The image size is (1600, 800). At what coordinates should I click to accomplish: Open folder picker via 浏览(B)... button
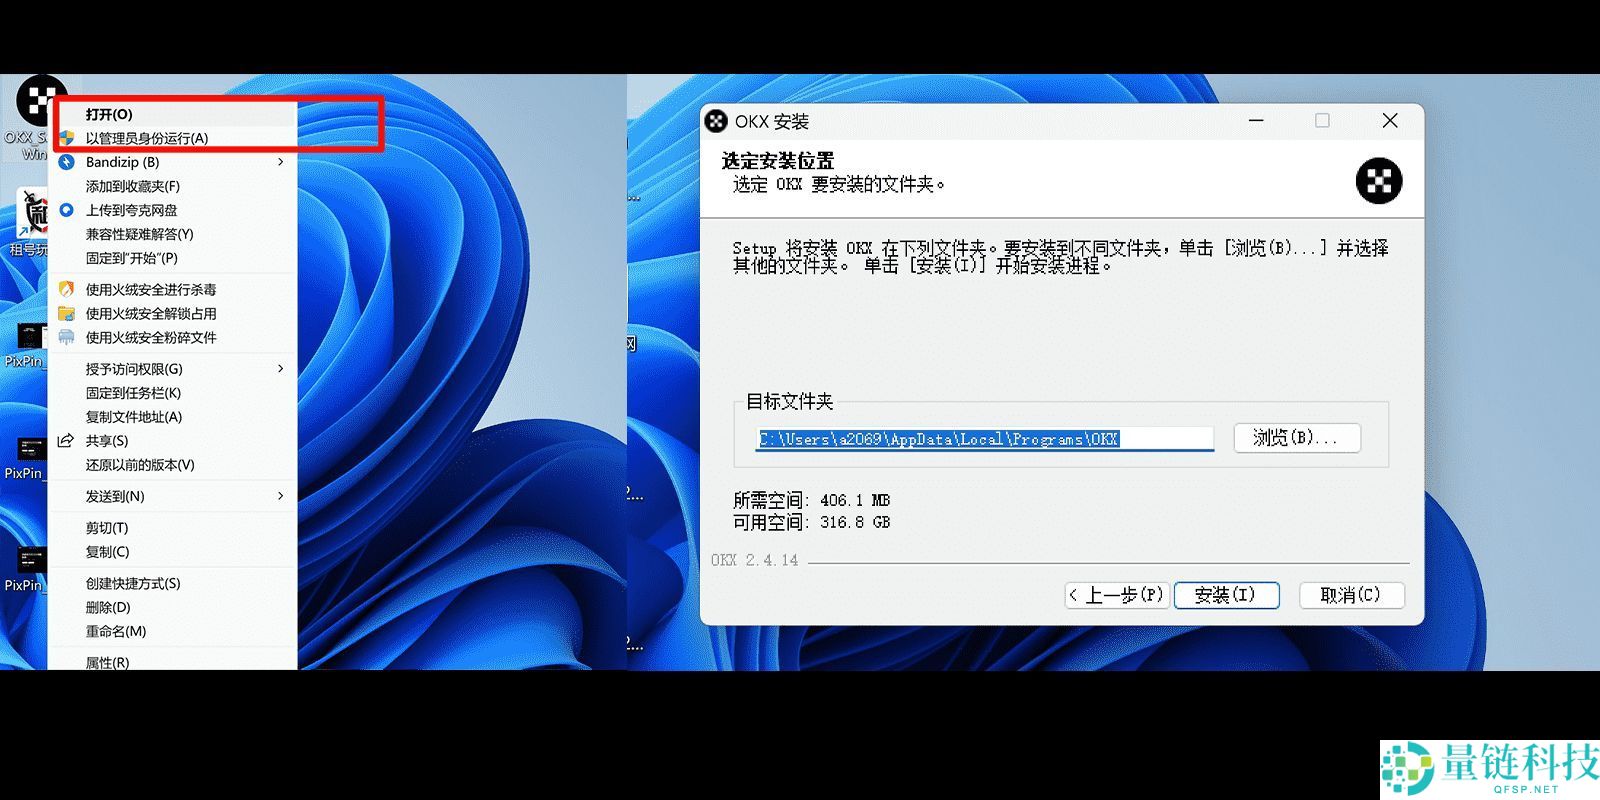click(1297, 438)
